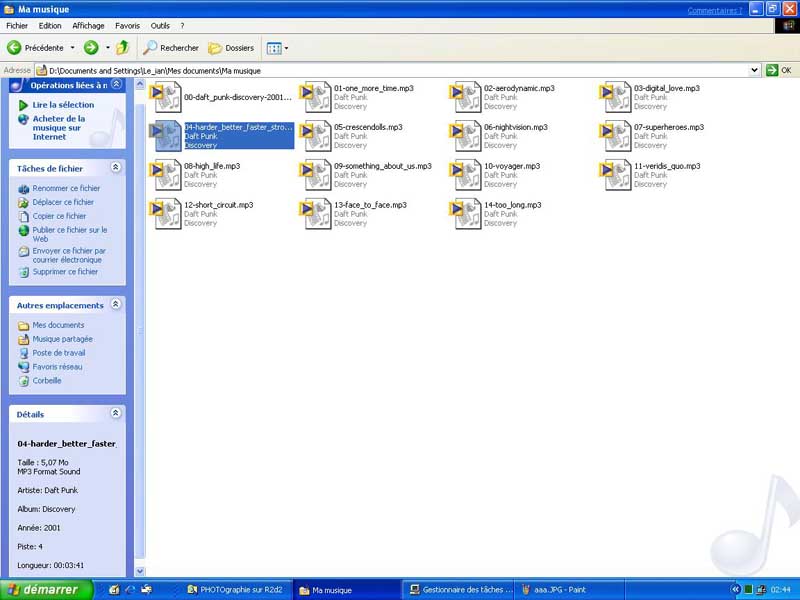Click the Rechercher search toolbar button

pyautogui.click(x=171, y=48)
